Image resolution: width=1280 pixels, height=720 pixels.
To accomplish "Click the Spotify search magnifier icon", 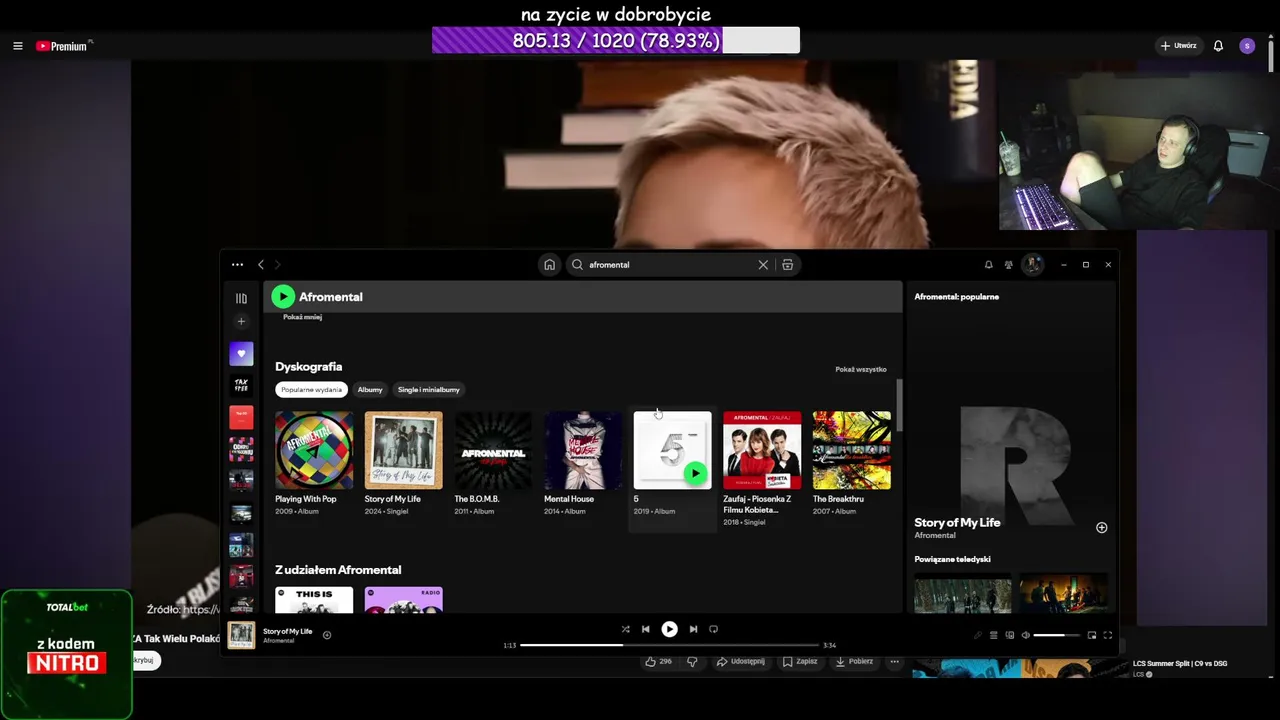I will [x=577, y=265].
